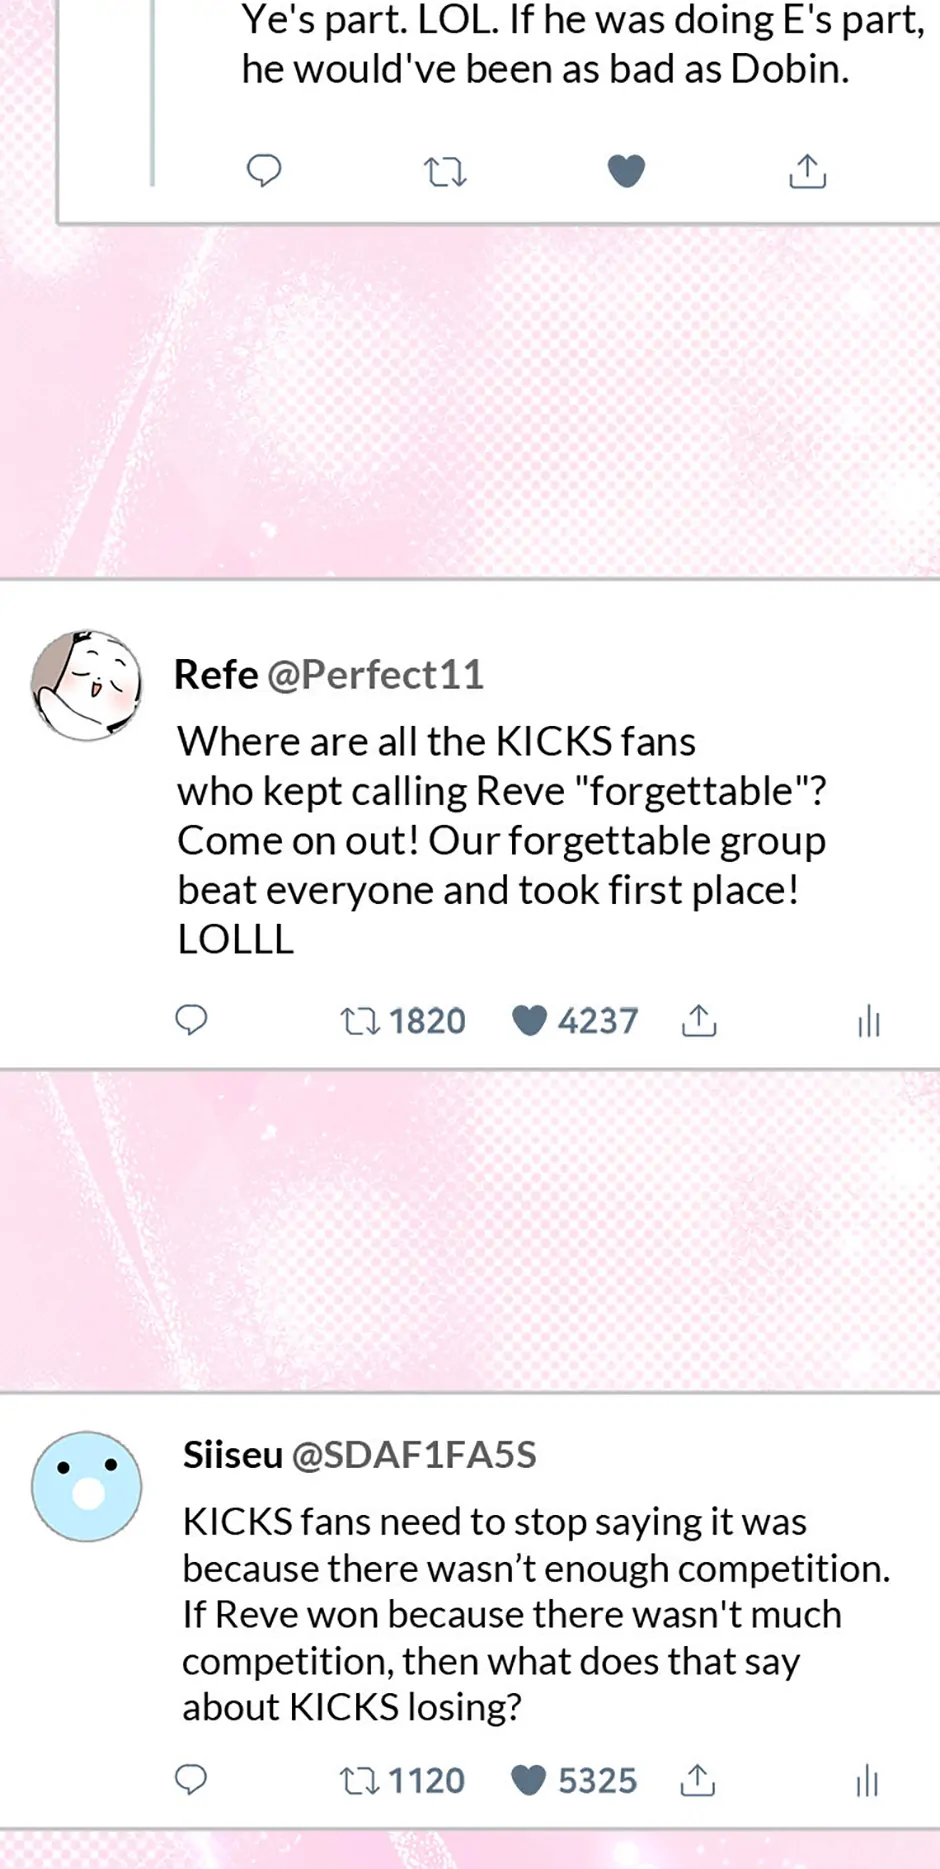Like Refe's tweet with 4237 likes

tap(529, 1021)
